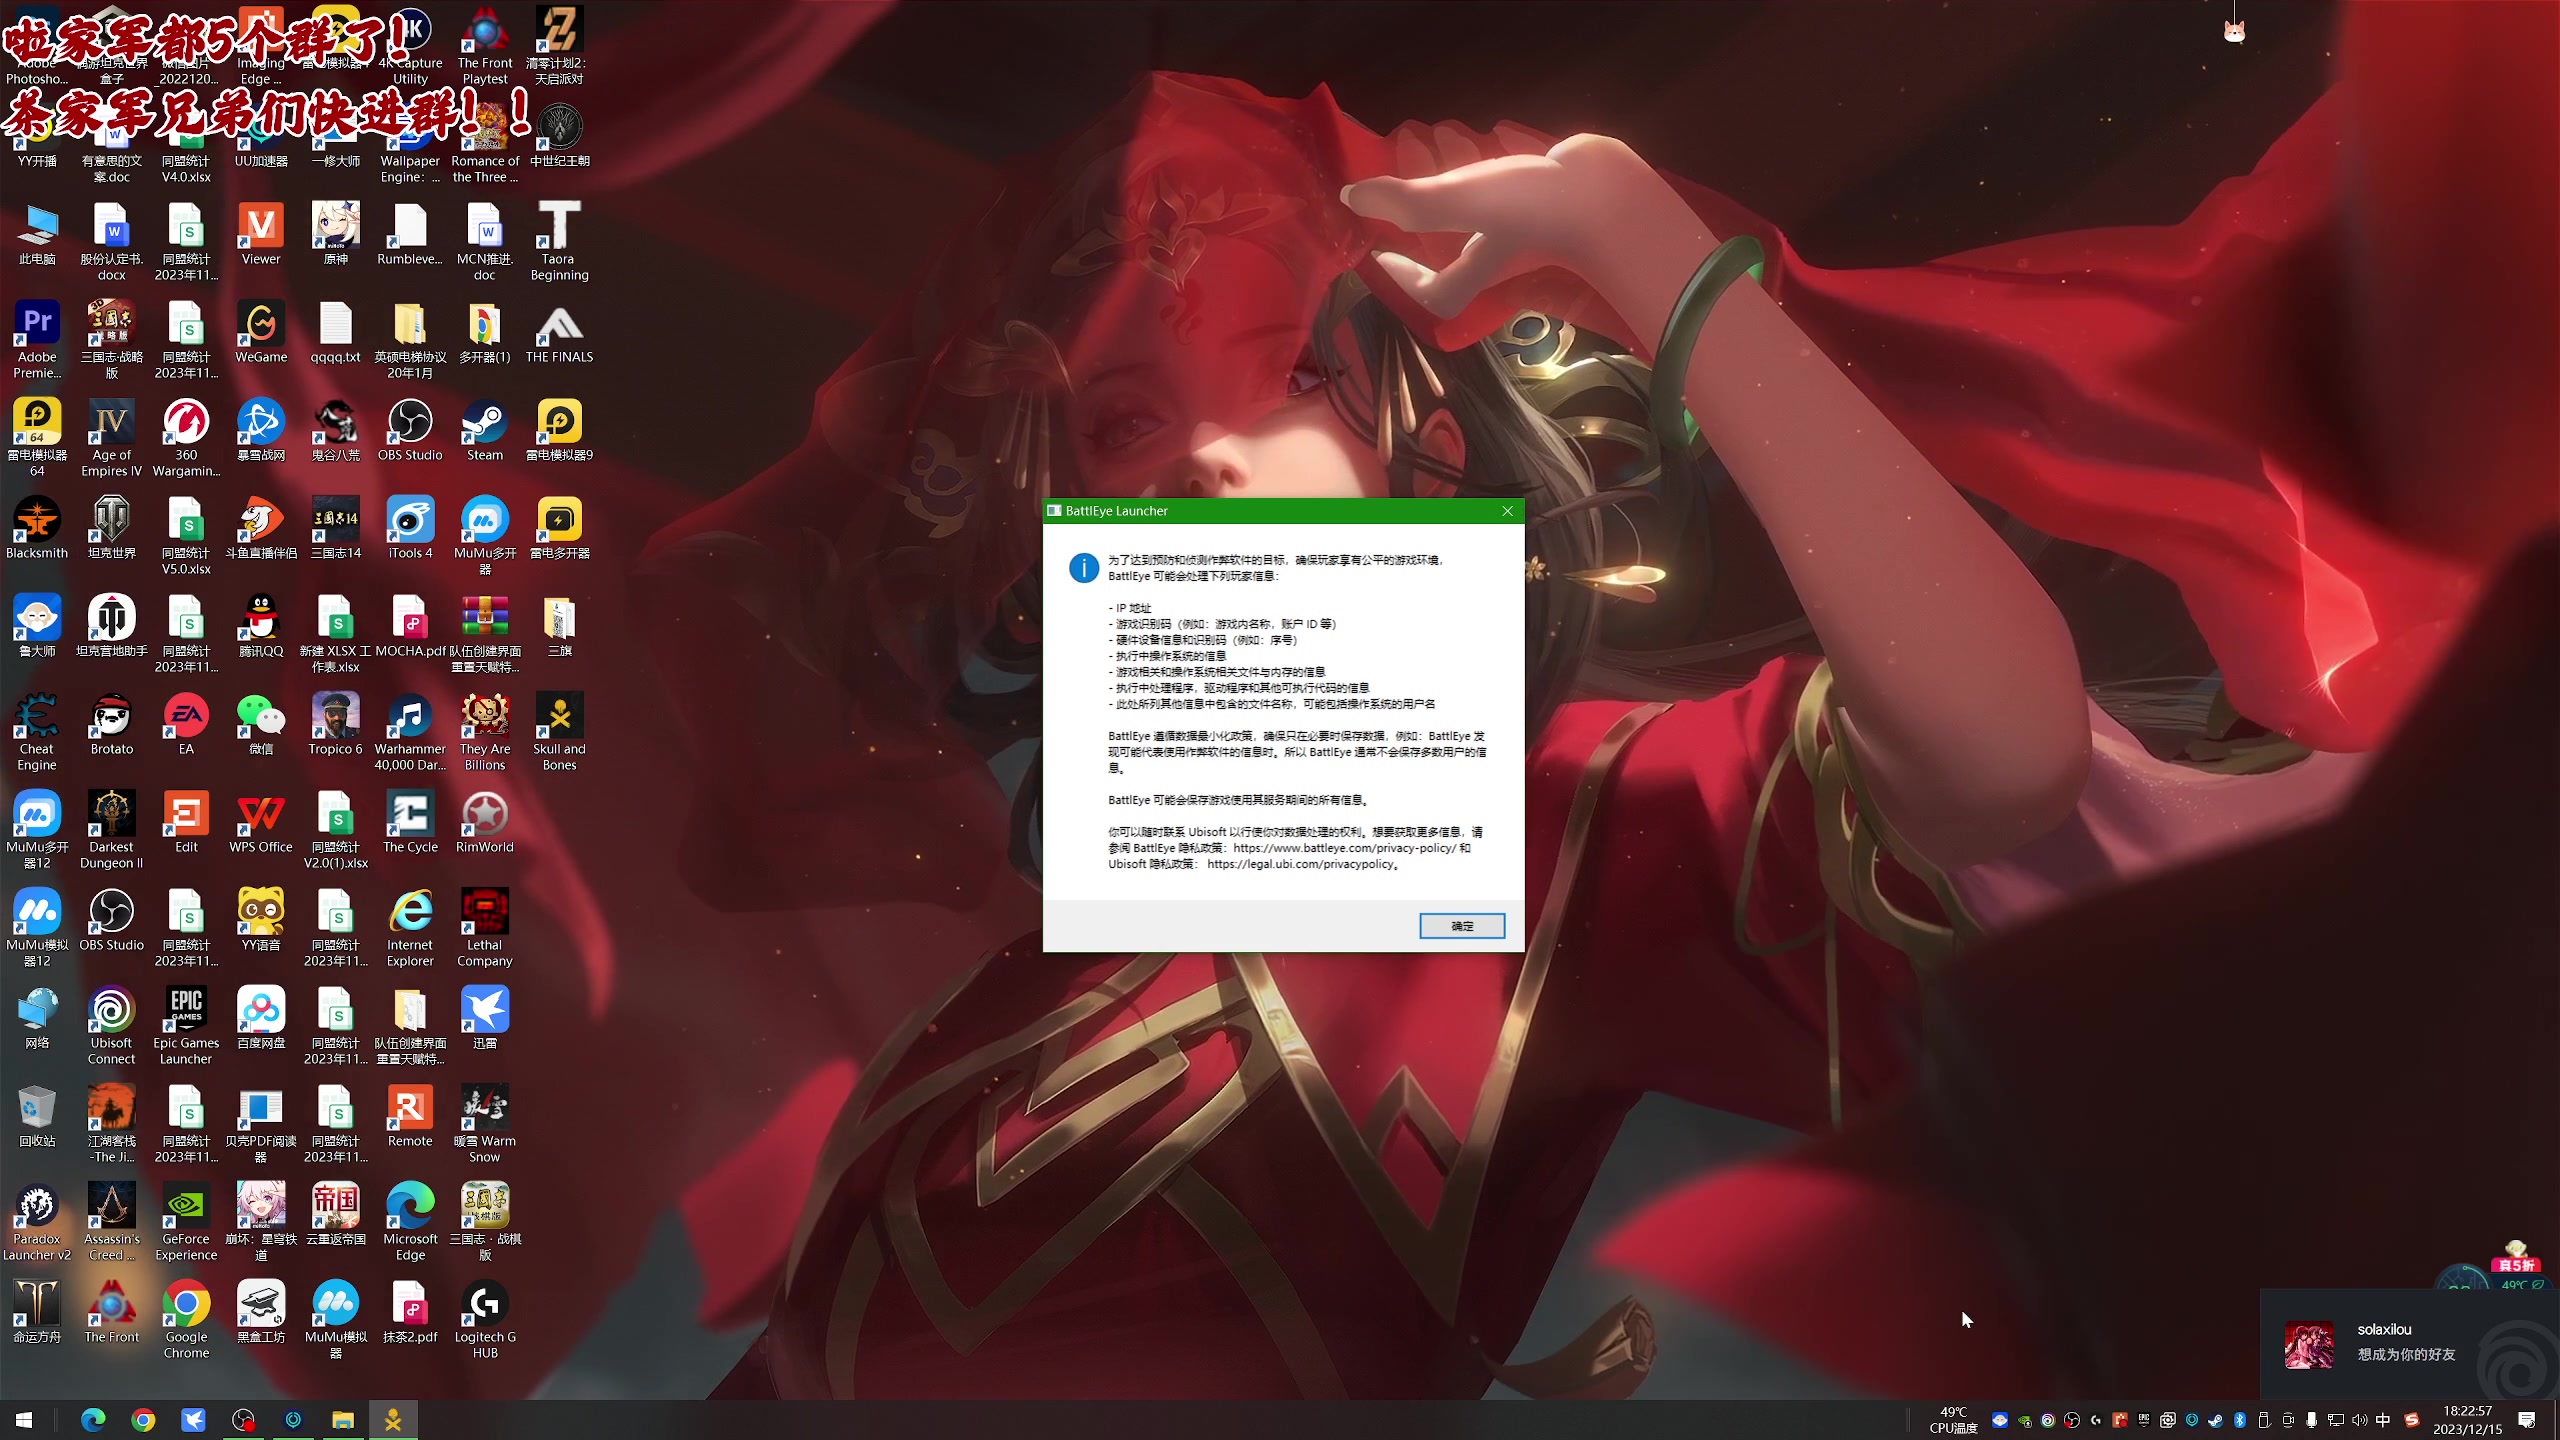Open 百度网盘 desktop icon
2560x1440 pixels.
tap(261, 1019)
